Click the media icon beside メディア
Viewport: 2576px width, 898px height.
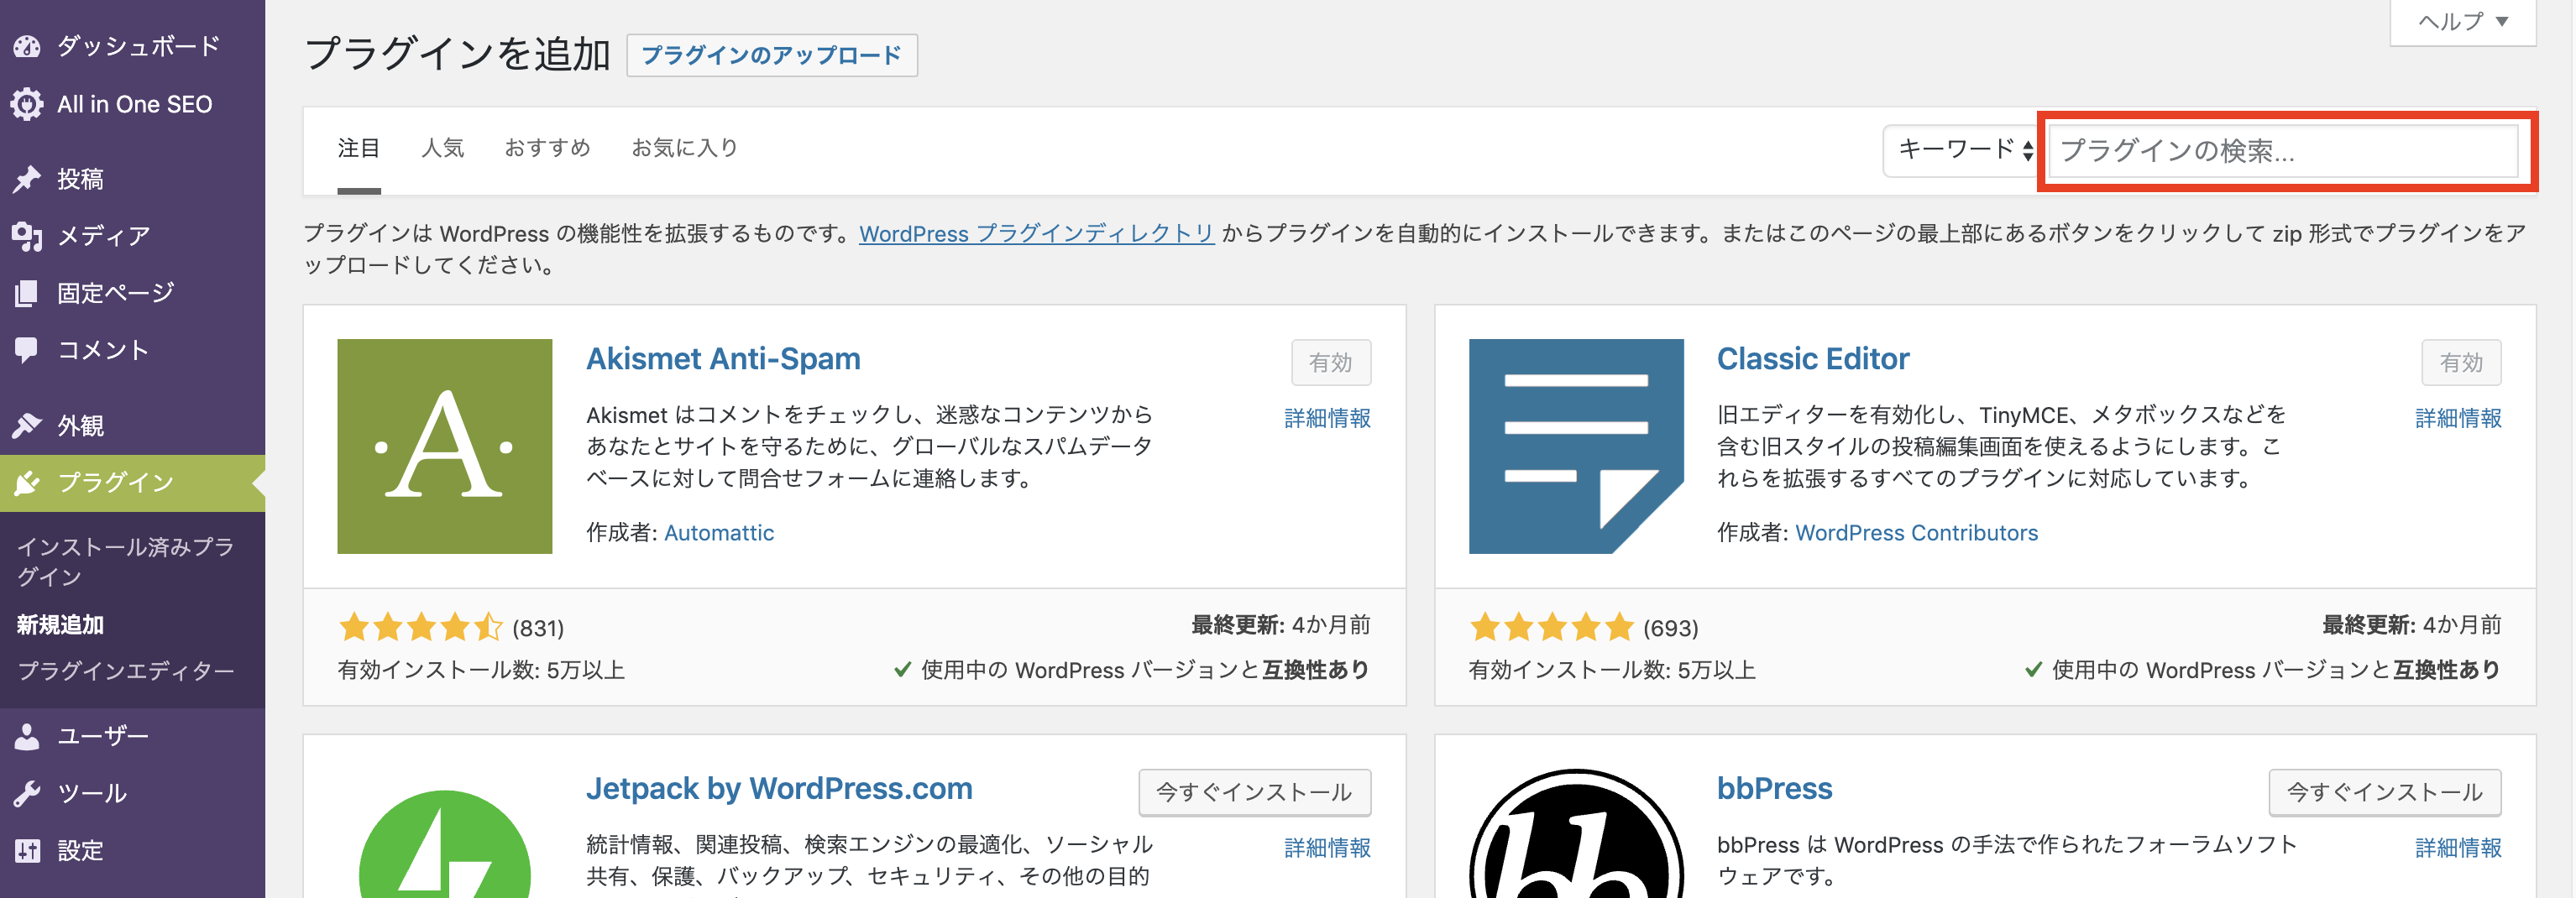point(27,236)
